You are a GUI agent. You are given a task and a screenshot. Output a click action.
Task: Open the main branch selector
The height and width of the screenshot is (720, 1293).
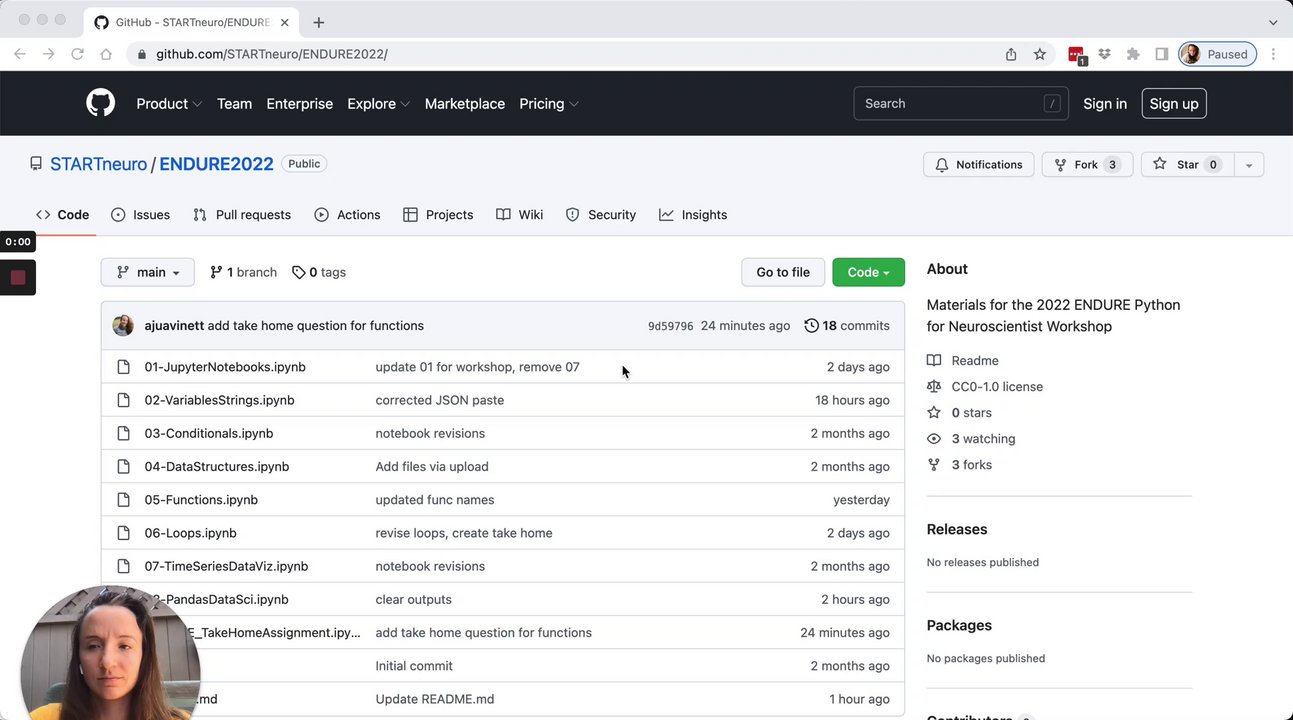[148, 272]
